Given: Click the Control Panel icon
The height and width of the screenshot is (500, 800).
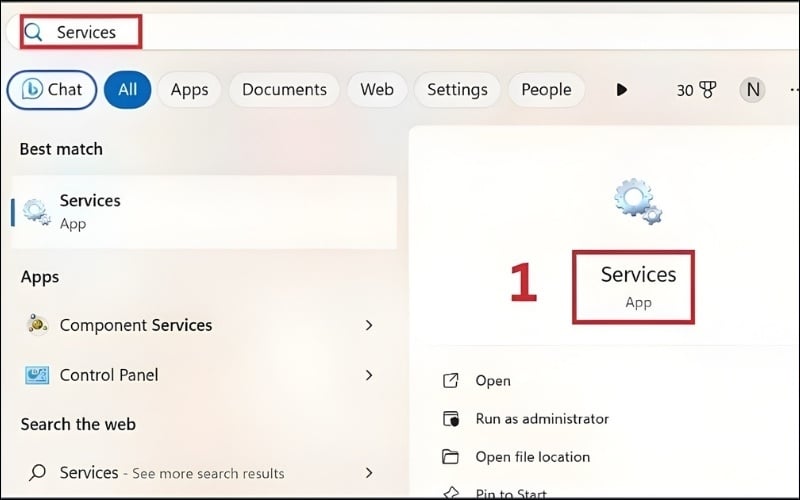Looking at the screenshot, I should pyautogui.click(x=37, y=375).
